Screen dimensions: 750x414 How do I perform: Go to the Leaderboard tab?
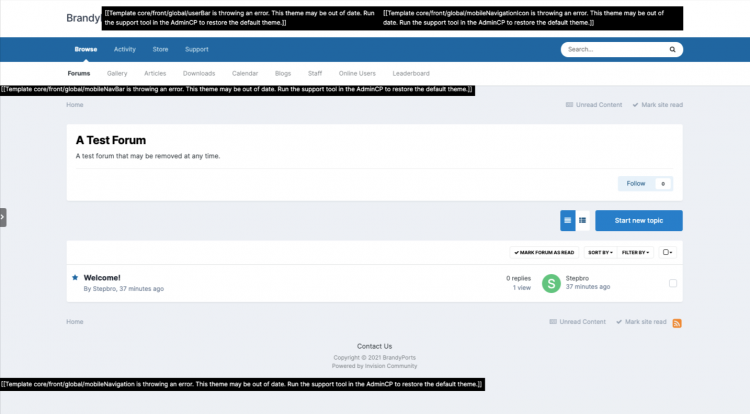click(411, 73)
